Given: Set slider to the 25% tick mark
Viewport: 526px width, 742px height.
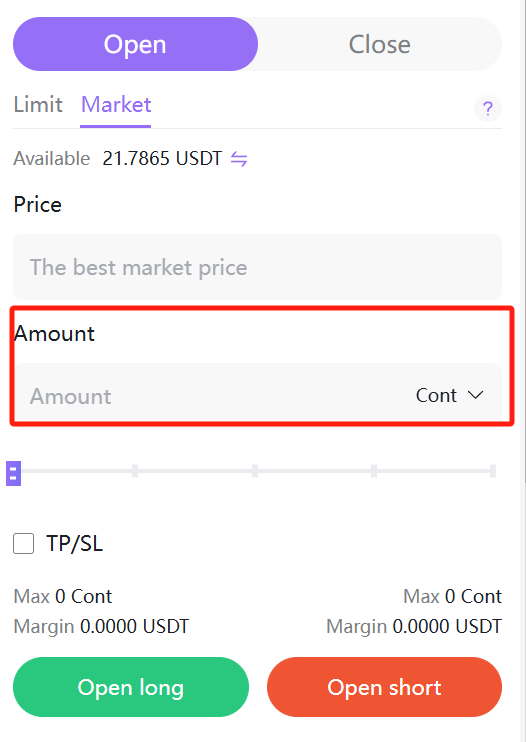Looking at the screenshot, I should pos(135,471).
